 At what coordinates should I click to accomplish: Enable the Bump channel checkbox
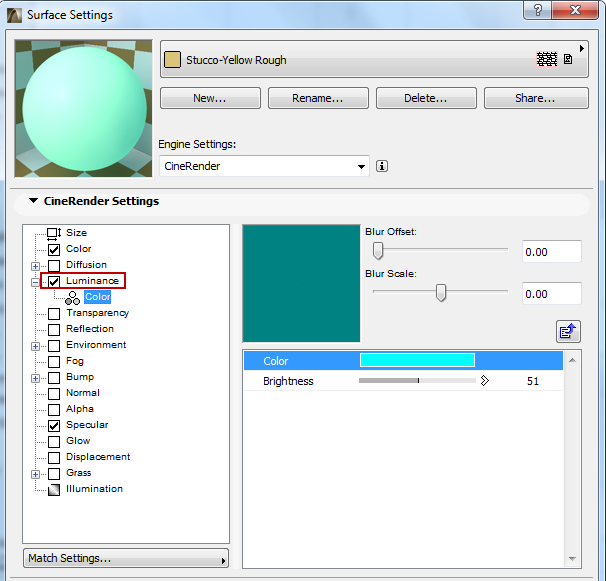[x=54, y=378]
